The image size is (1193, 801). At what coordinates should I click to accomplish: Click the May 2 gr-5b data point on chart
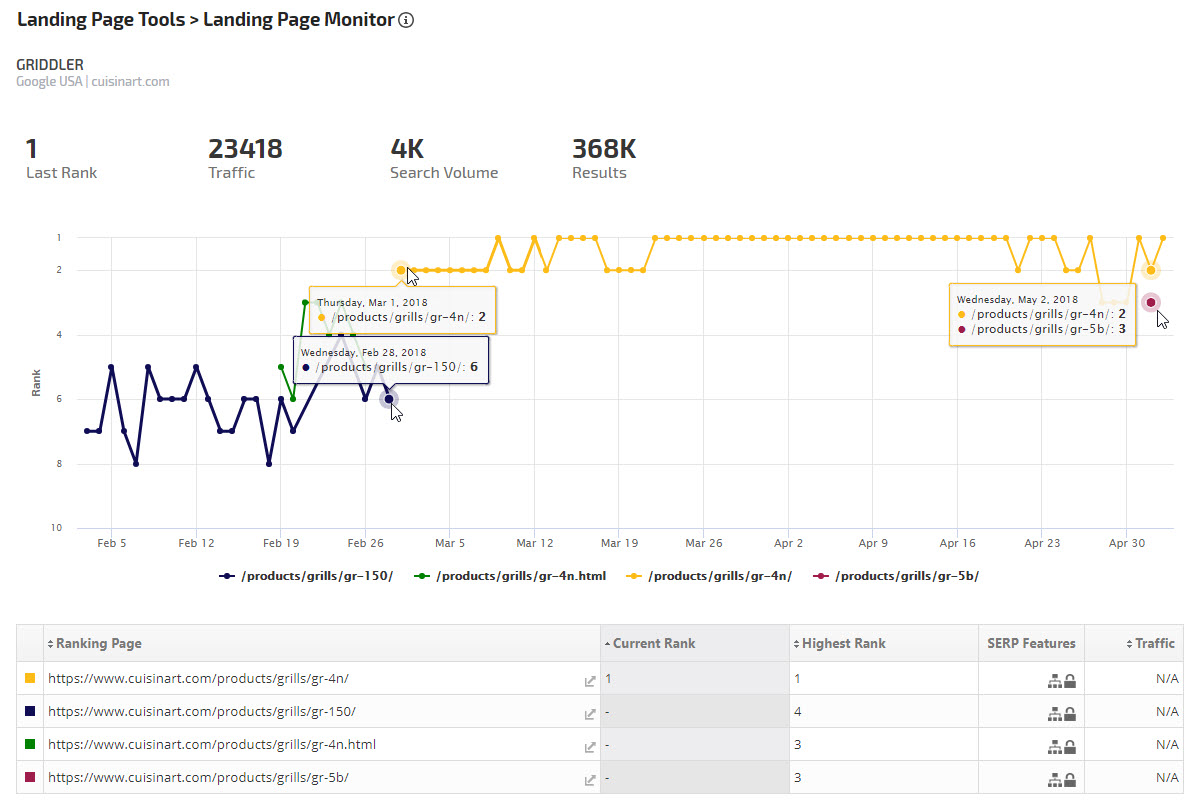click(x=1151, y=302)
